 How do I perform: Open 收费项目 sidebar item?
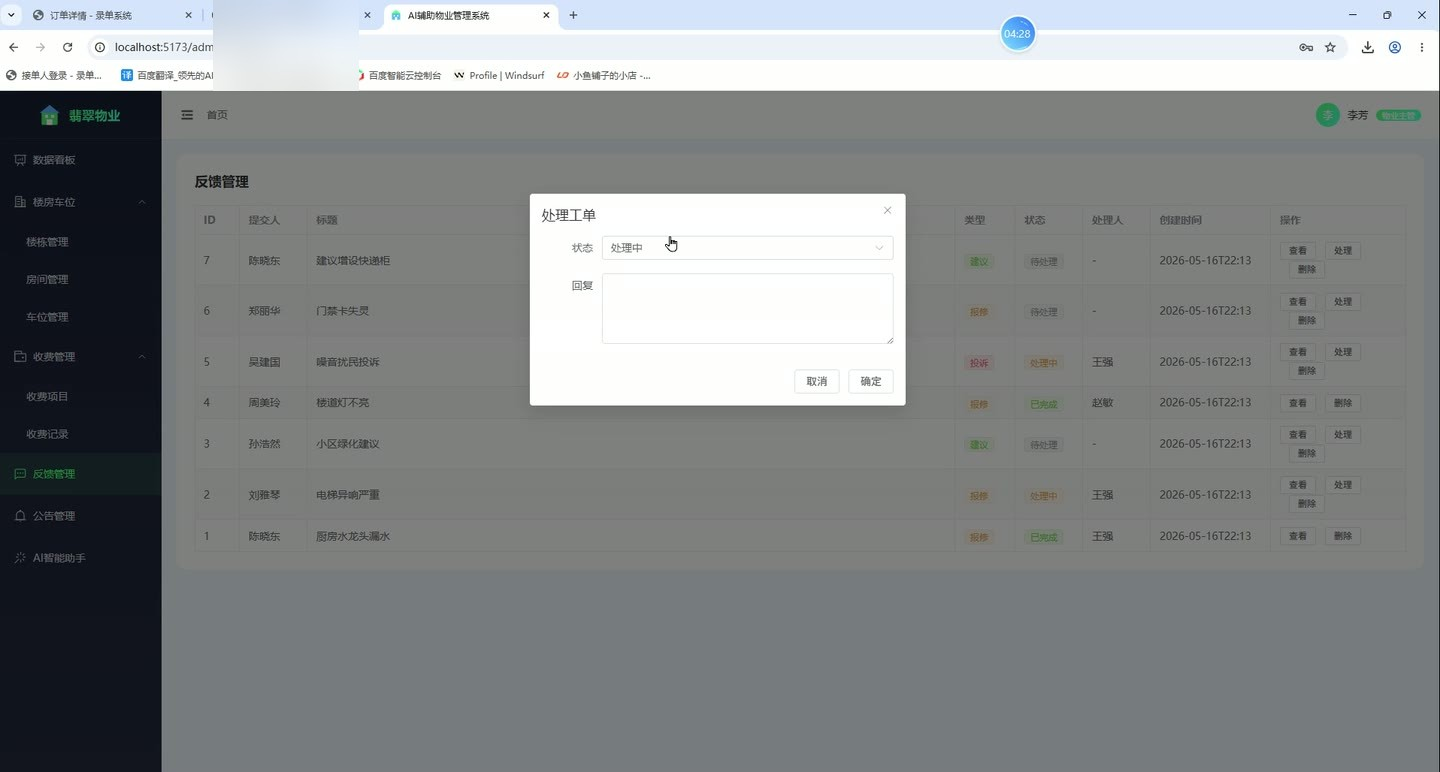pos(80,397)
